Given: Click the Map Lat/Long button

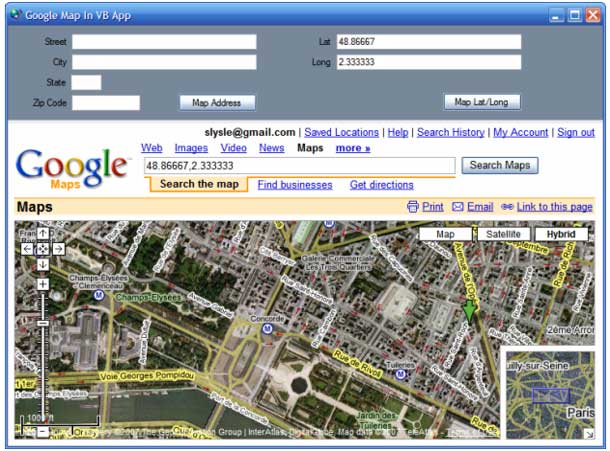Looking at the screenshot, I should [482, 102].
